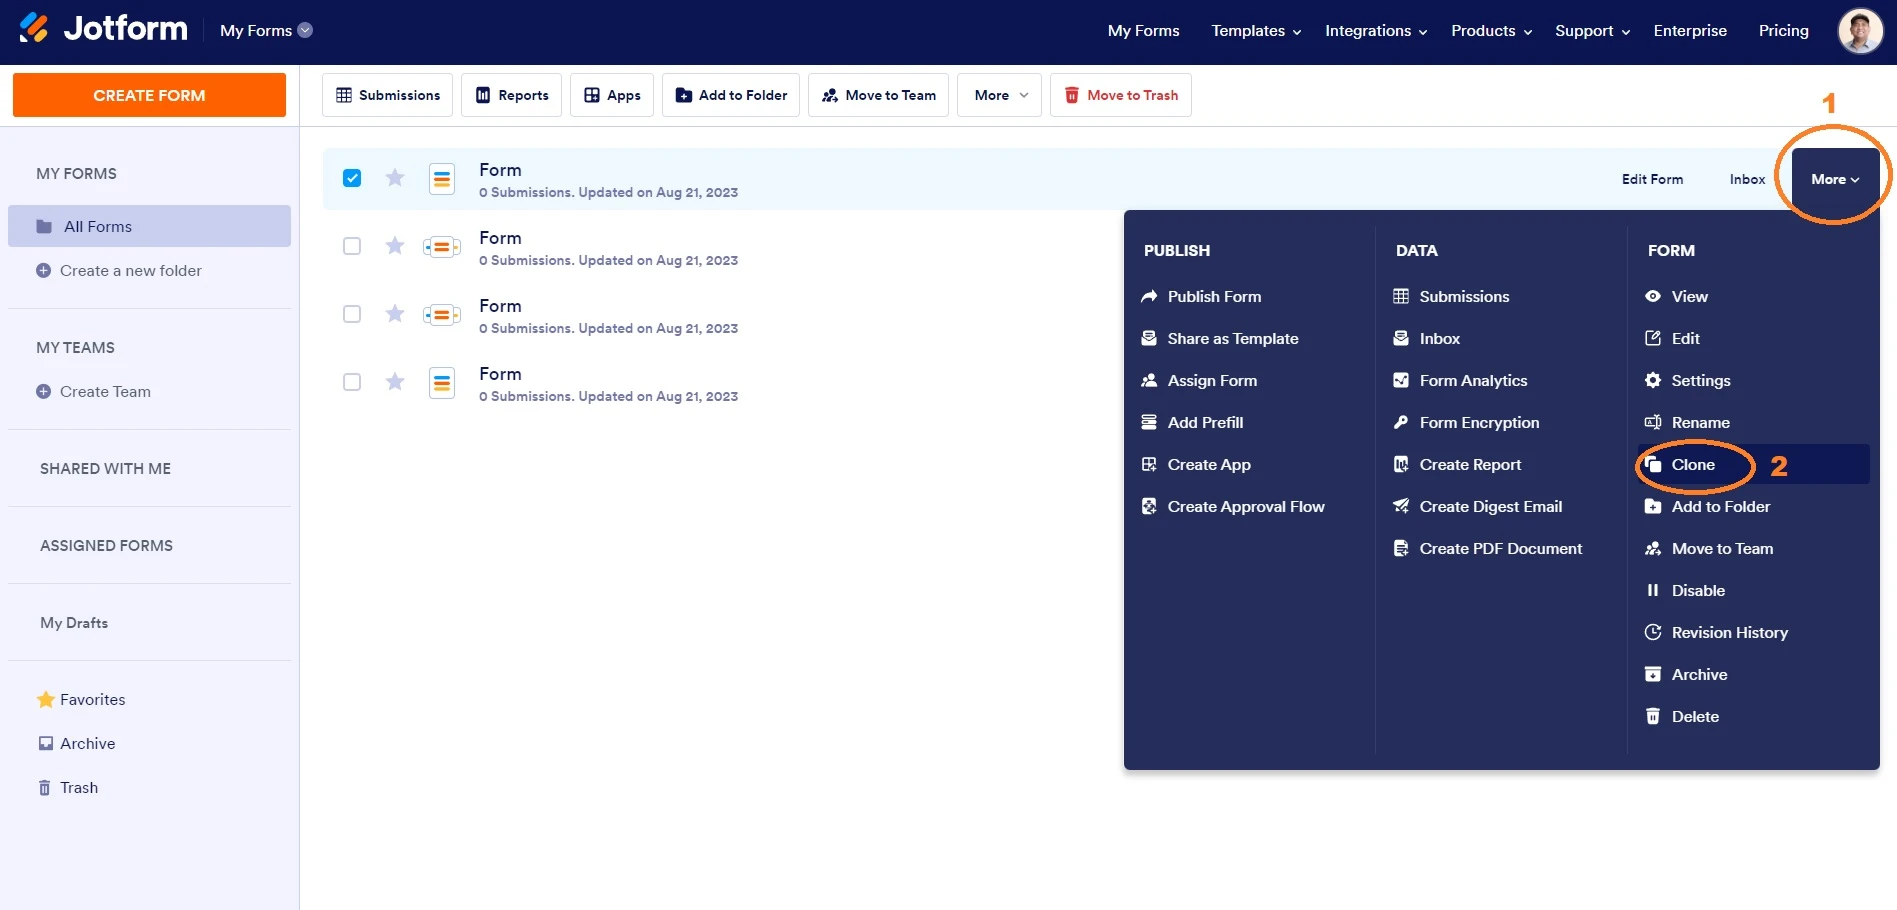Click the Move to Trash bin icon

coord(1071,95)
